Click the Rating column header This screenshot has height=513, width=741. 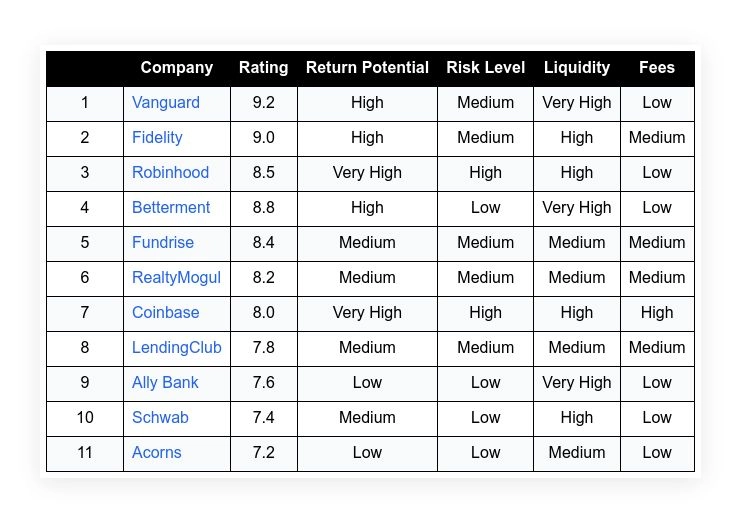click(x=264, y=68)
